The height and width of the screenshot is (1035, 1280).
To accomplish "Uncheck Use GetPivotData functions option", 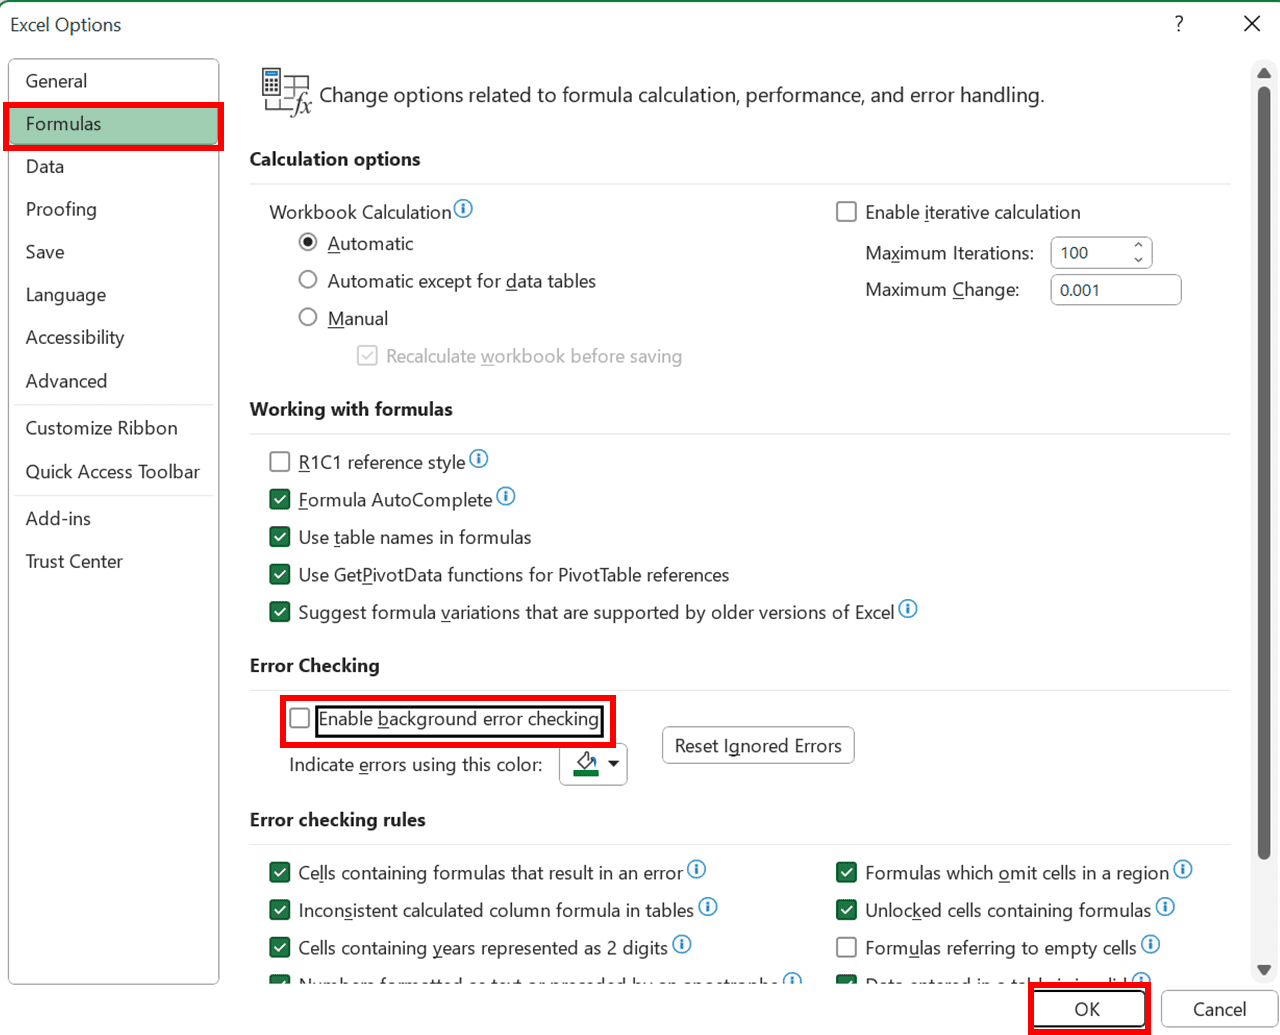I will pyautogui.click(x=280, y=575).
